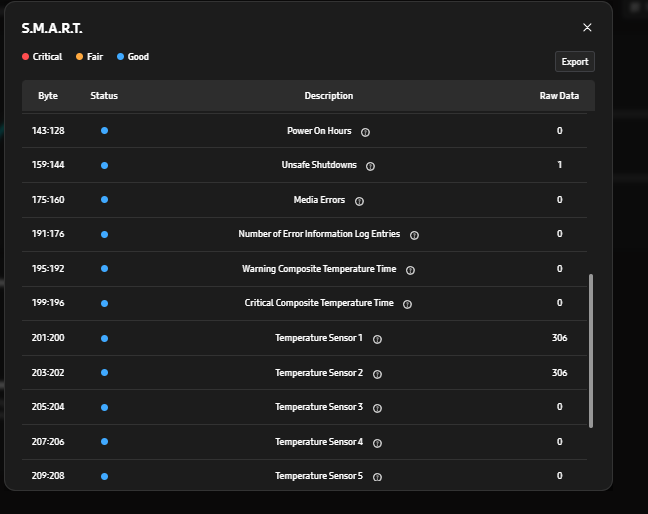Show info for Temperature Sensor 1
The image size is (648, 514).
tap(377, 339)
